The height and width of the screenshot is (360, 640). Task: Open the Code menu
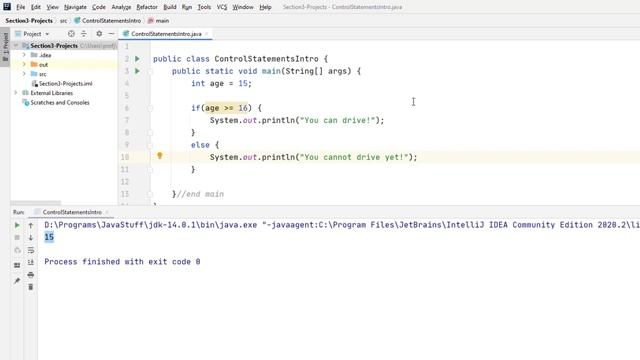(99, 7)
